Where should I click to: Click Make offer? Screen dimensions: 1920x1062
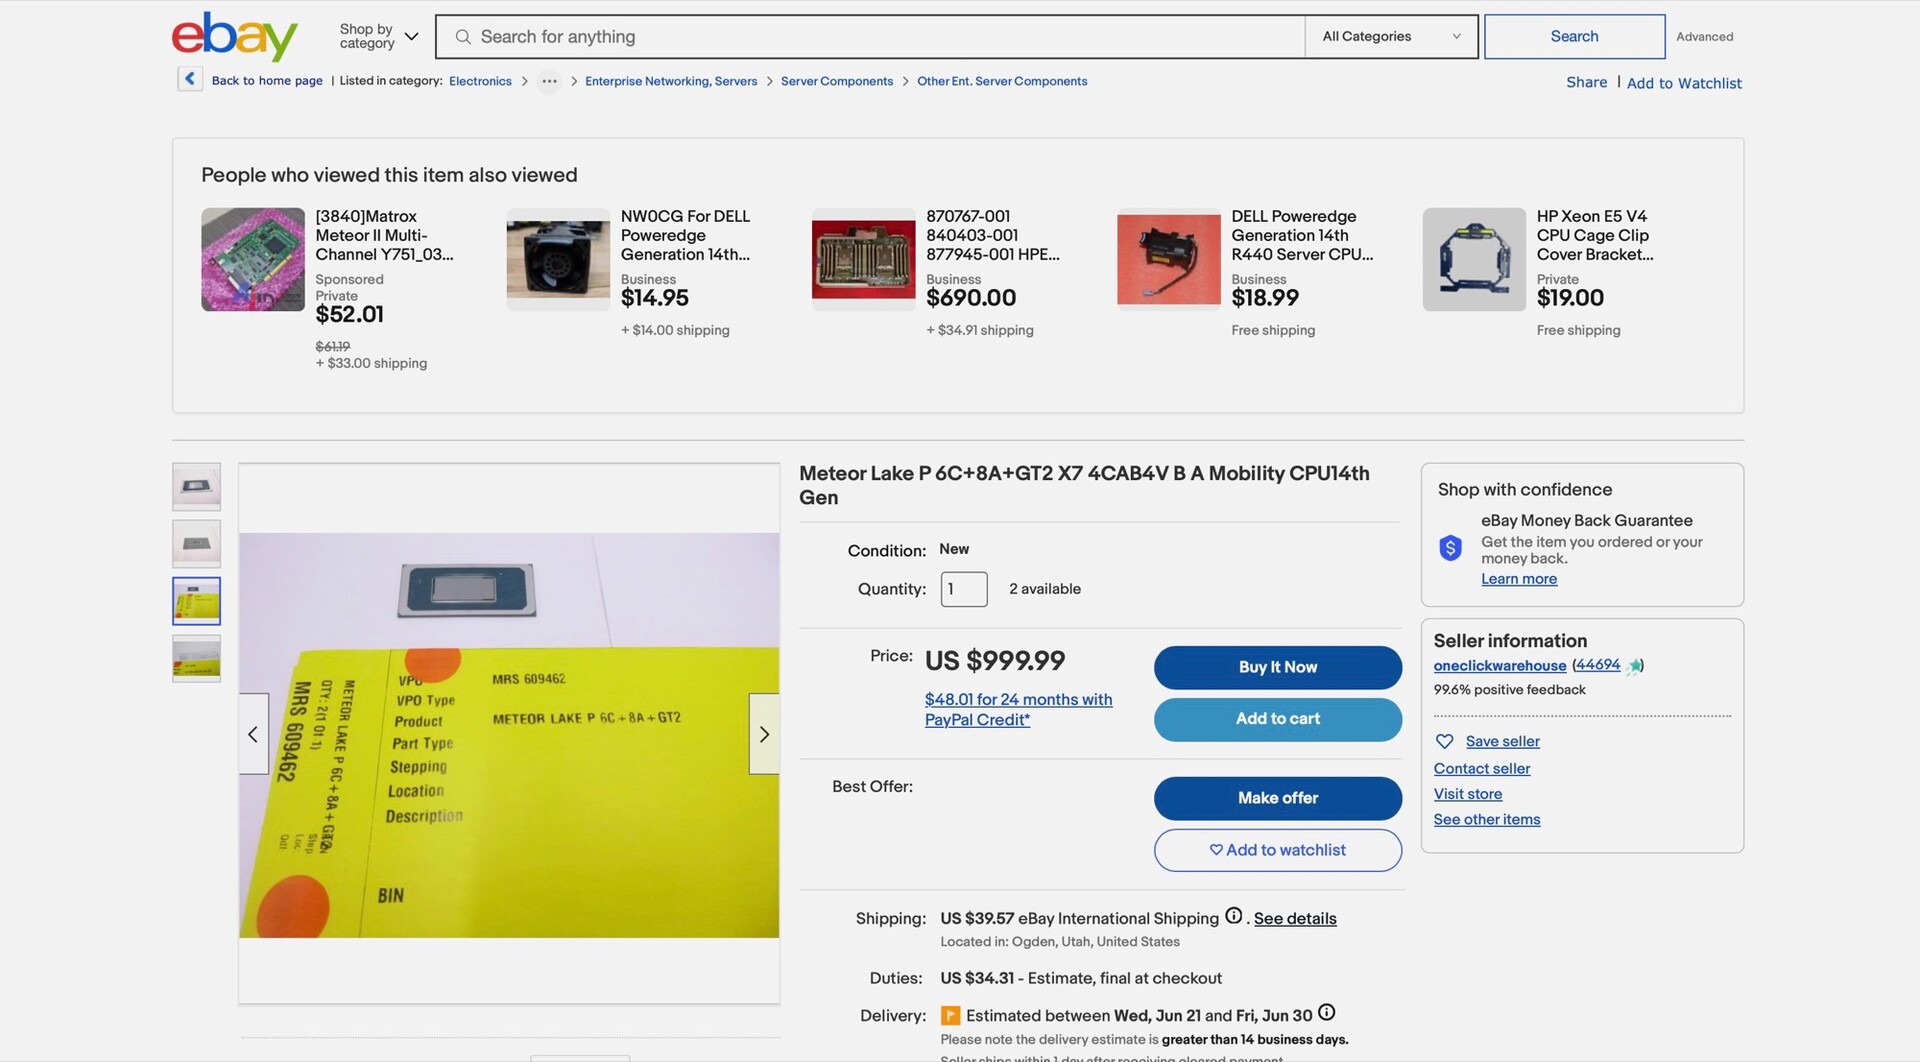[1278, 798]
